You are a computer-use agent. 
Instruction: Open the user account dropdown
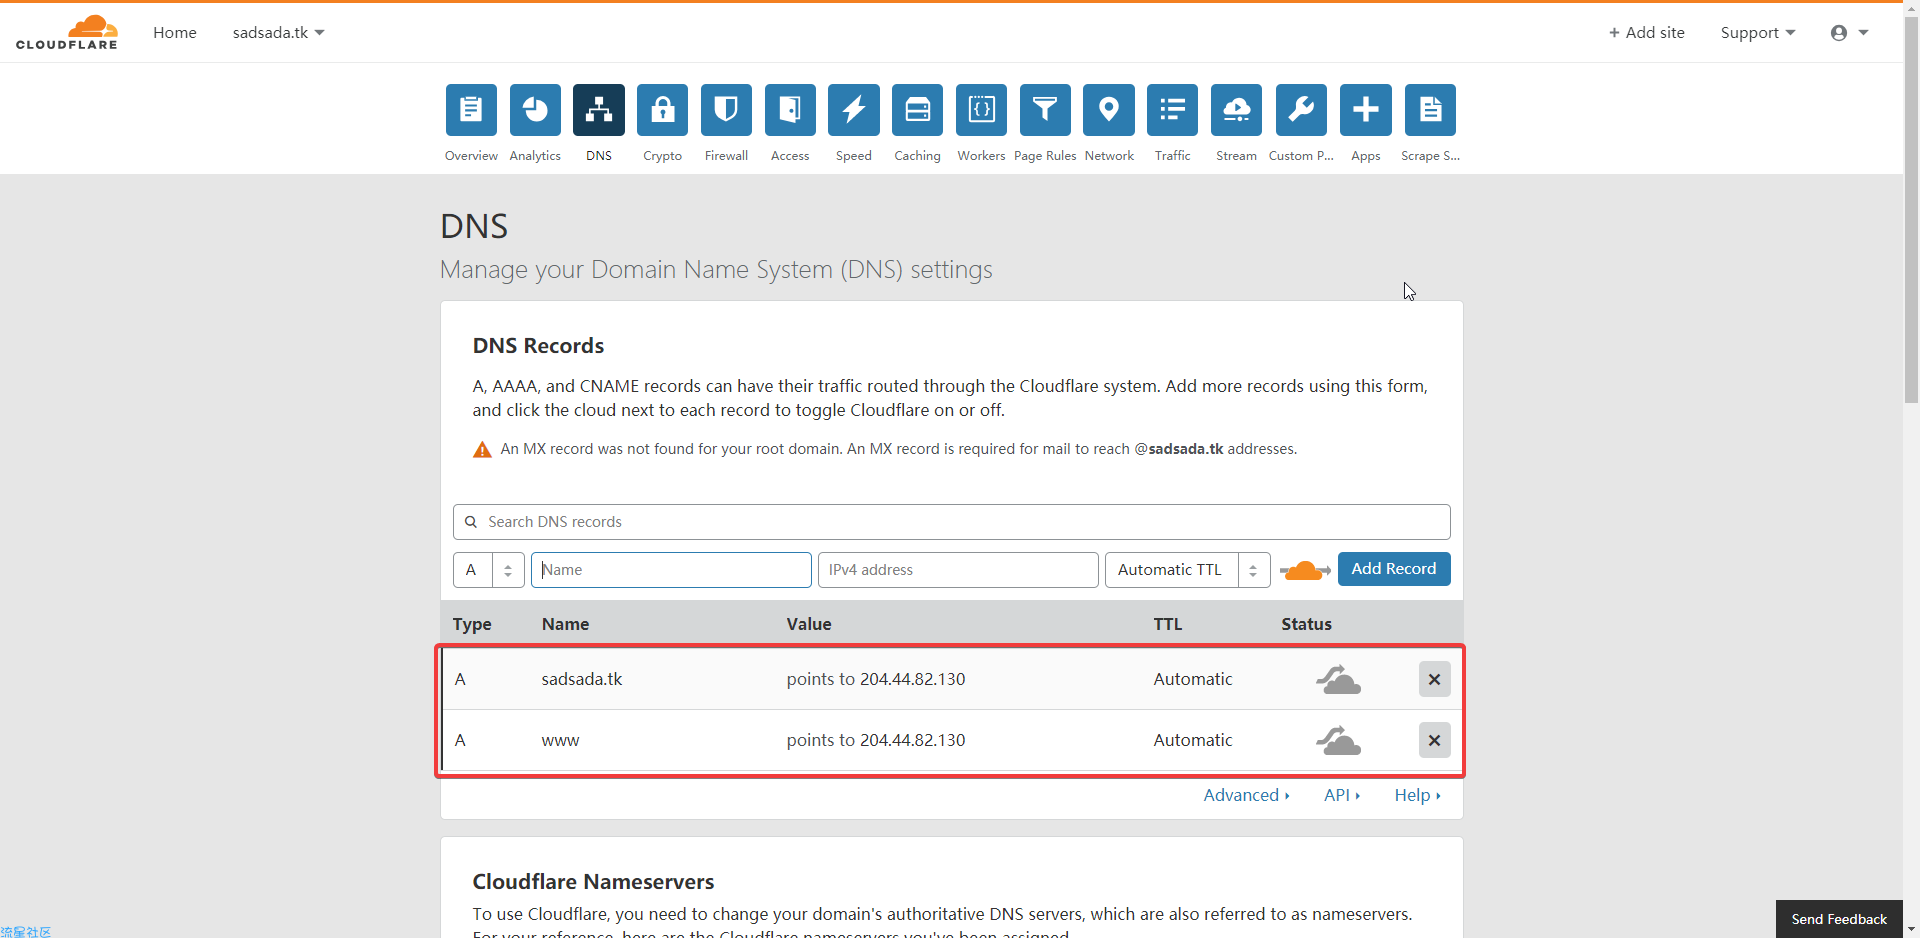click(x=1850, y=33)
